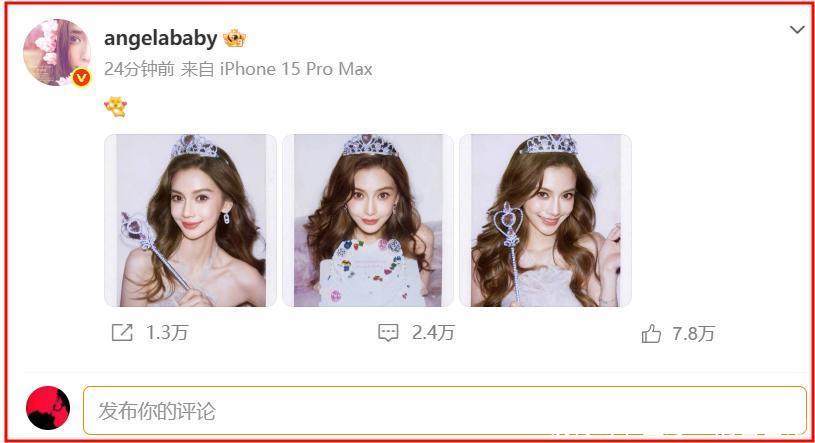Open first photo with wand on left

(190, 220)
